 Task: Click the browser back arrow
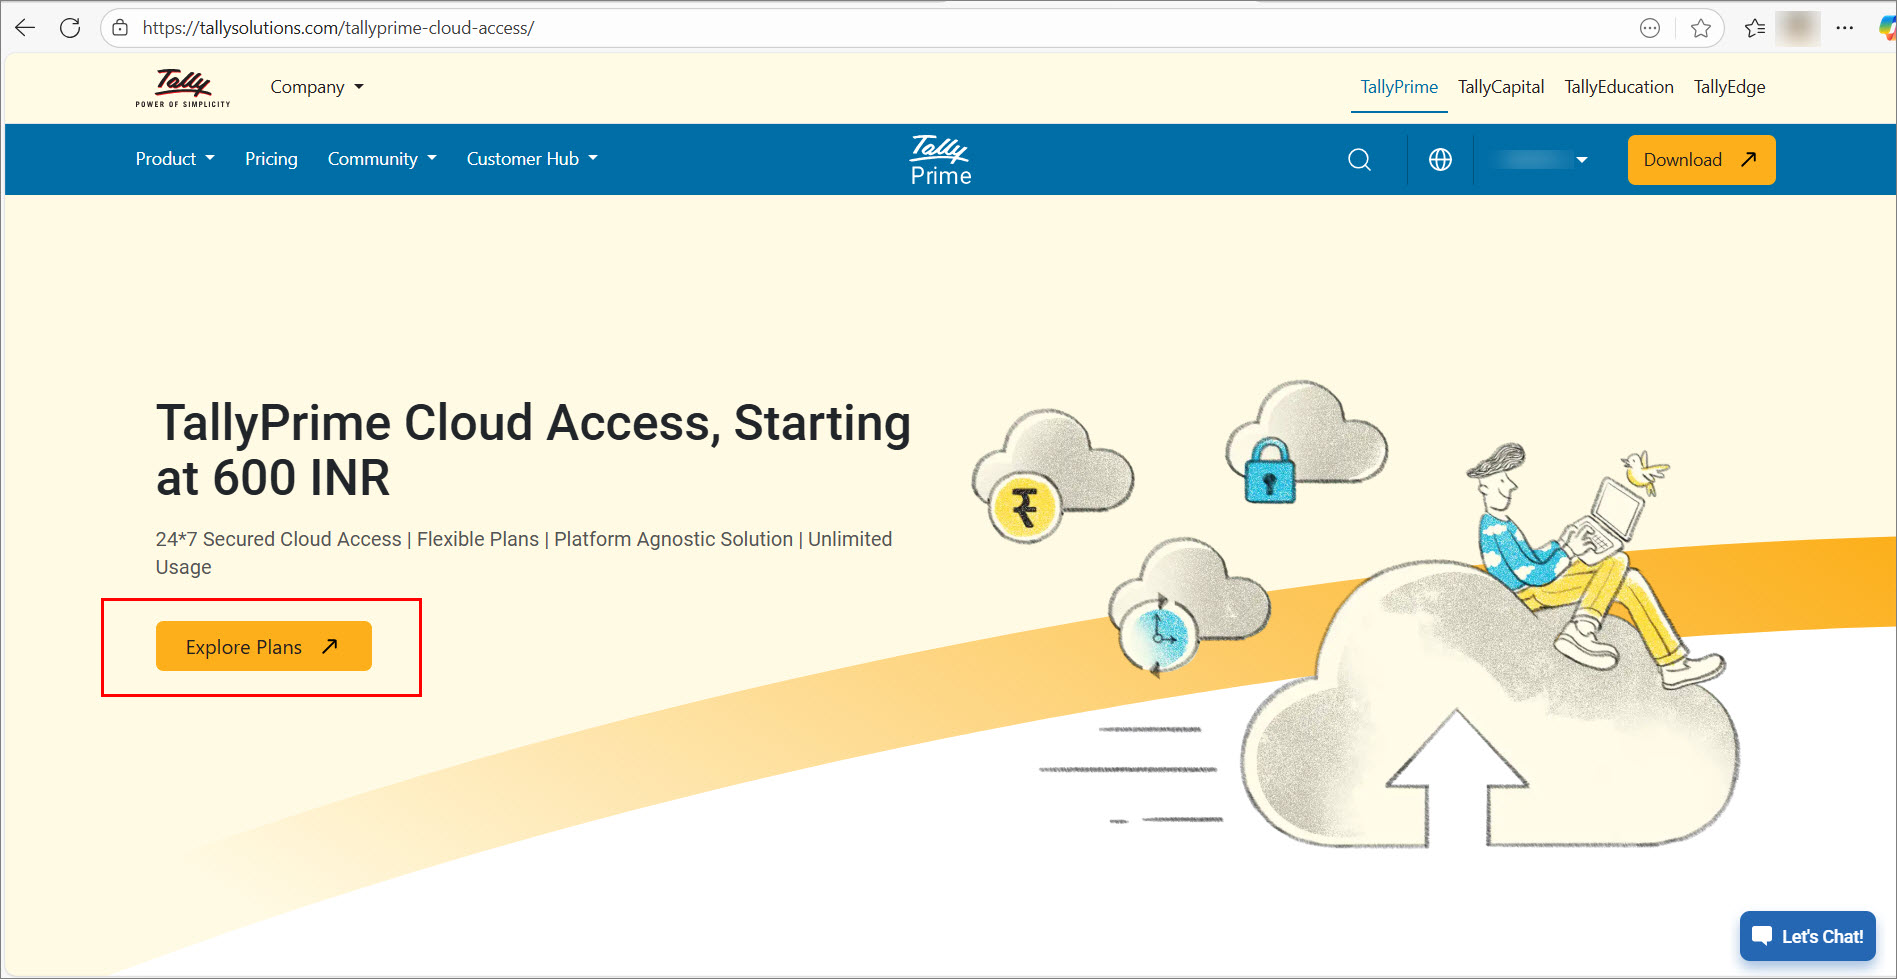tap(26, 28)
